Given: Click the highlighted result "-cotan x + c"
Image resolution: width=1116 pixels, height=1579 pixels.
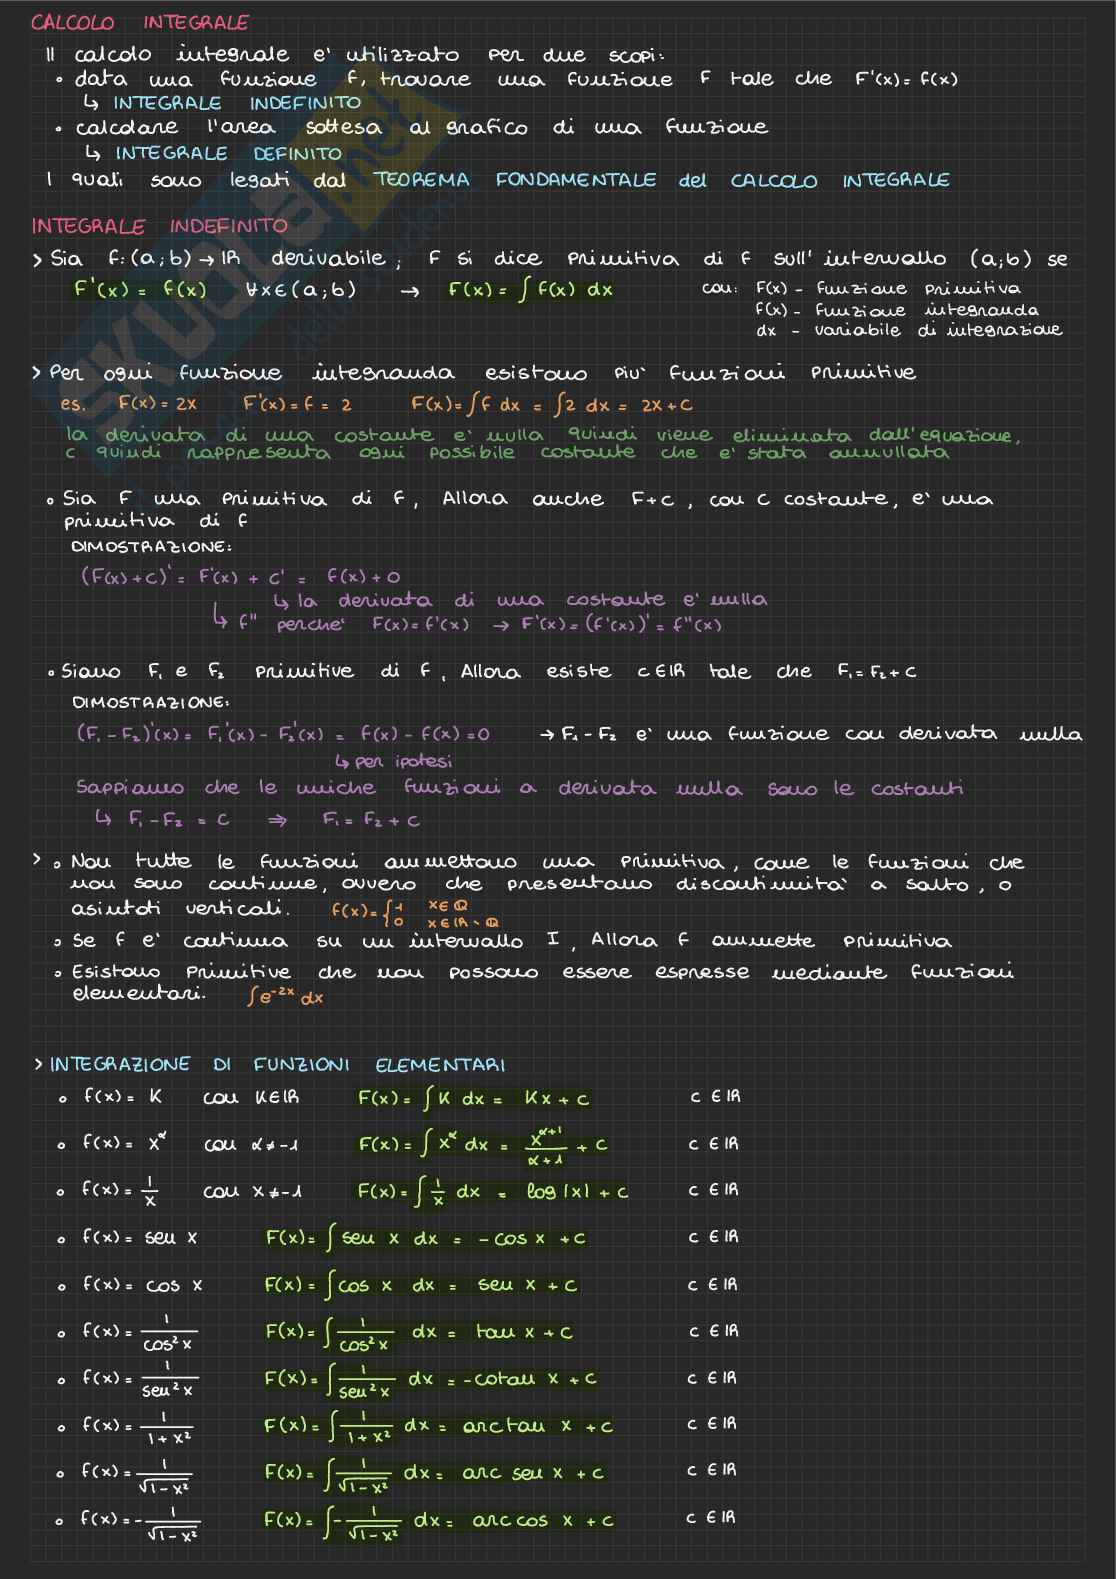Looking at the screenshot, I should 529,1379.
